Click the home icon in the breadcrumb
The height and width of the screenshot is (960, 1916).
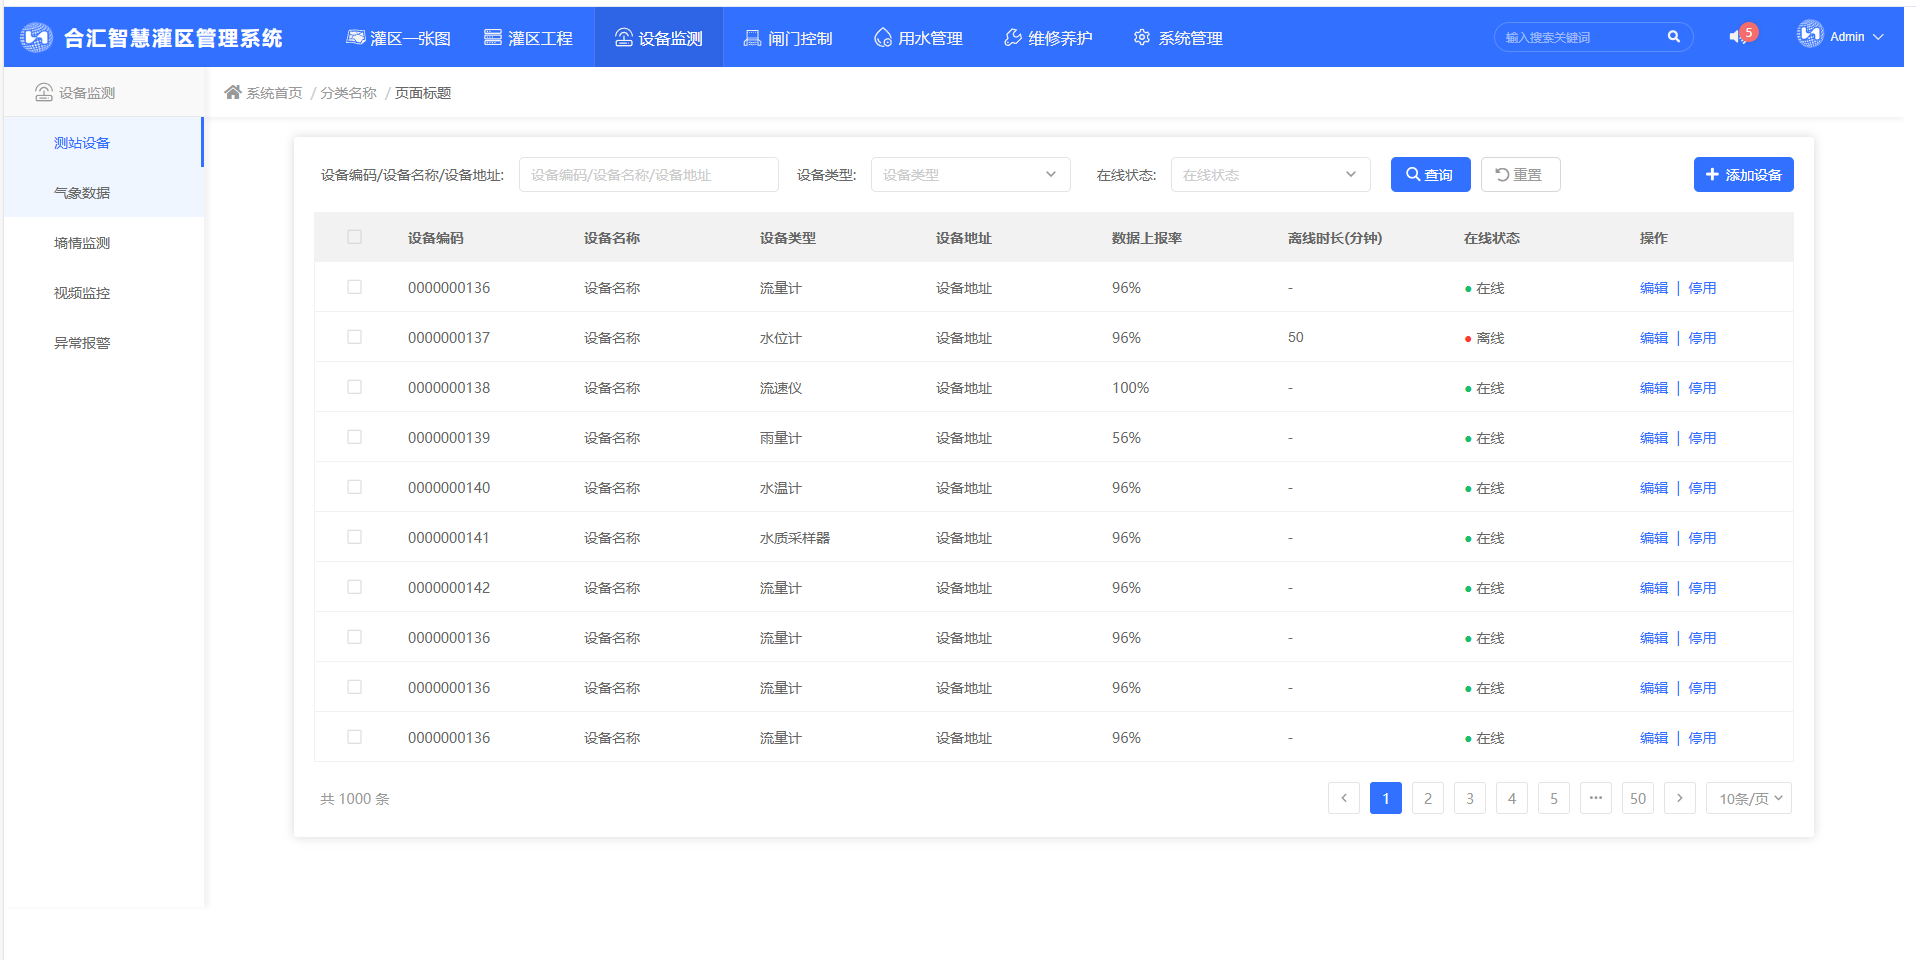[x=231, y=92]
